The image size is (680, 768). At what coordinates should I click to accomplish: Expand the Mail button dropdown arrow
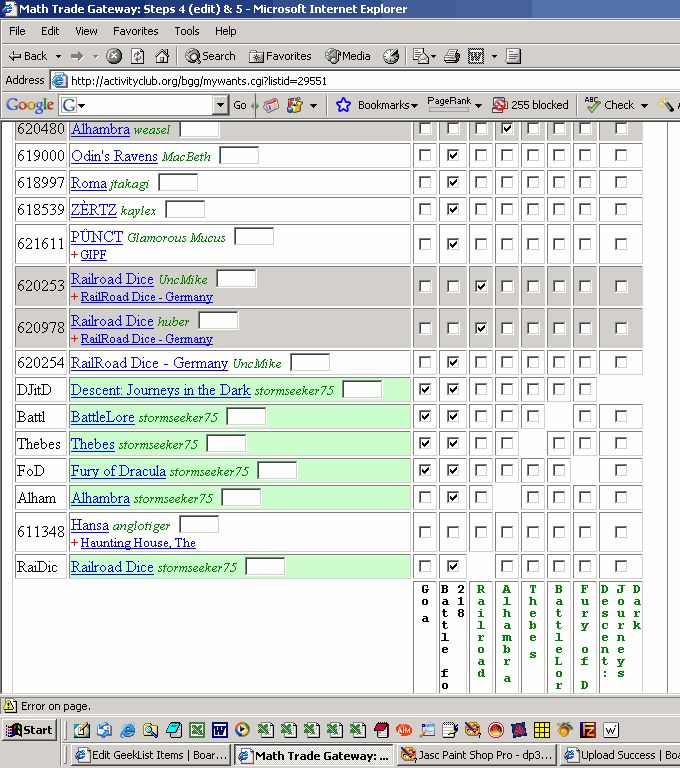coord(435,56)
